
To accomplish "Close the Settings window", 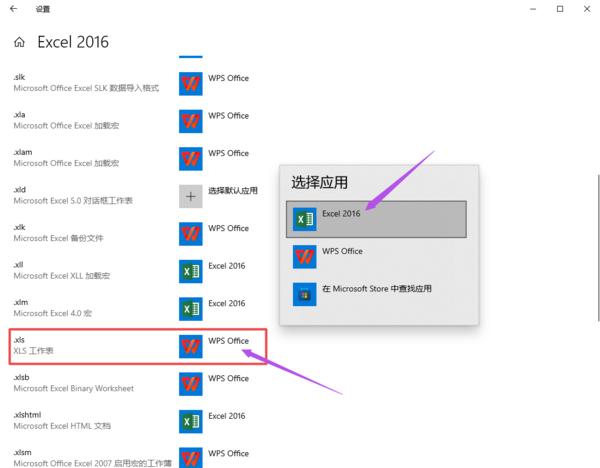I will [587, 8].
